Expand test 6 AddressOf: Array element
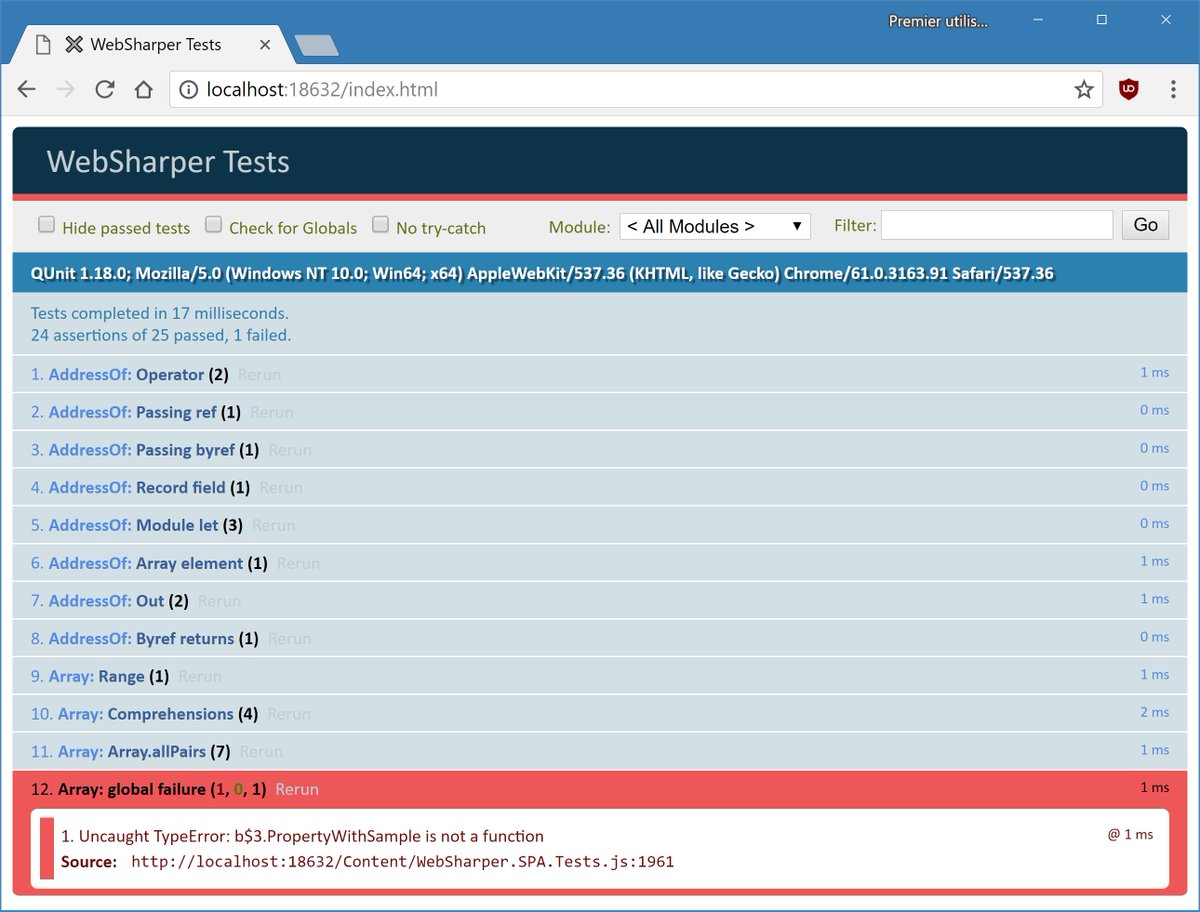The height and width of the screenshot is (912, 1200). 150,563
